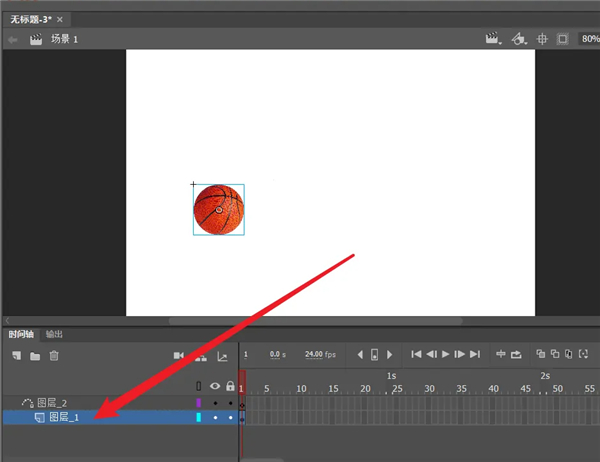Click the Edit Symbols icon in top bar

coord(517,39)
